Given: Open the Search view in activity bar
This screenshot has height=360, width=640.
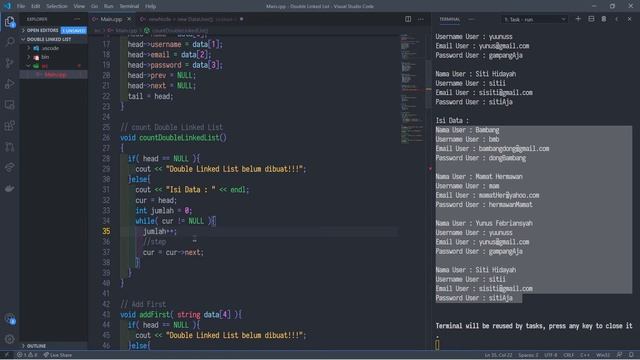Looking at the screenshot, I should 10,42.
